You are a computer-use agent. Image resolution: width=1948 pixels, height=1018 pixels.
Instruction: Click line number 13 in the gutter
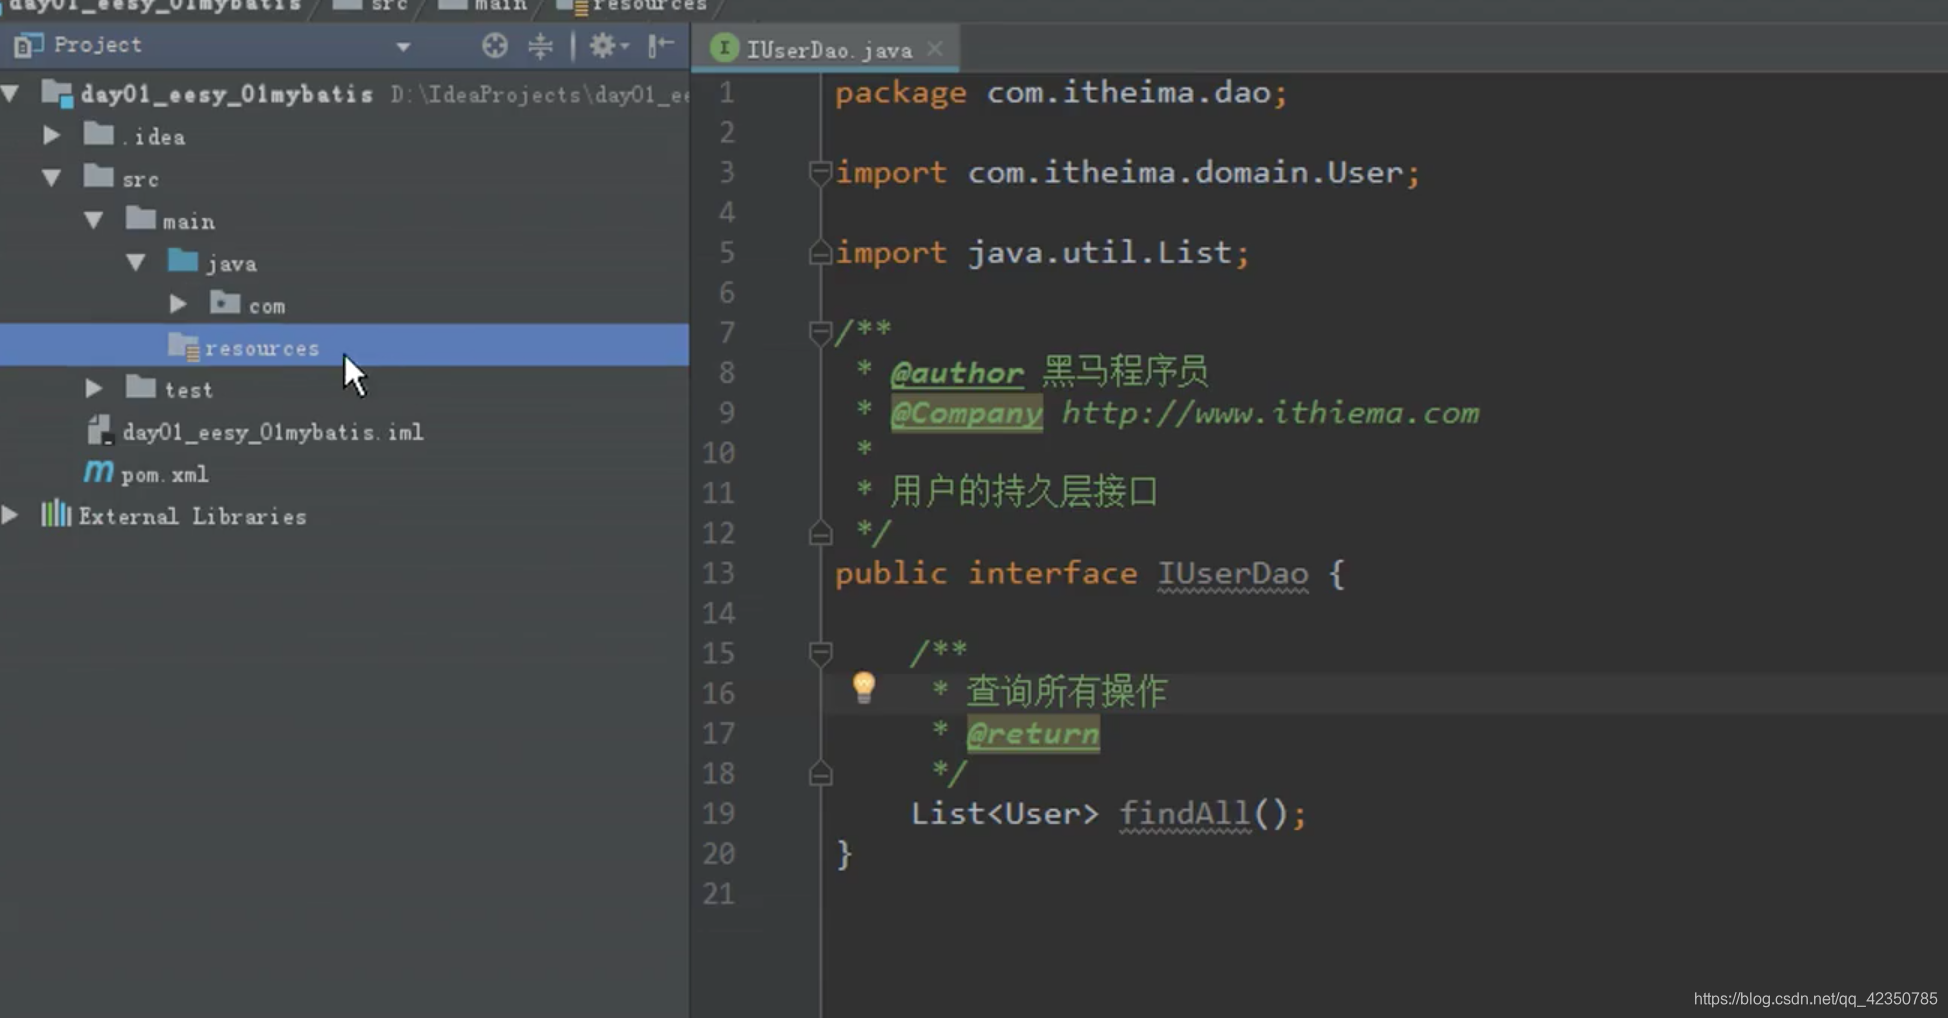pyautogui.click(x=718, y=573)
